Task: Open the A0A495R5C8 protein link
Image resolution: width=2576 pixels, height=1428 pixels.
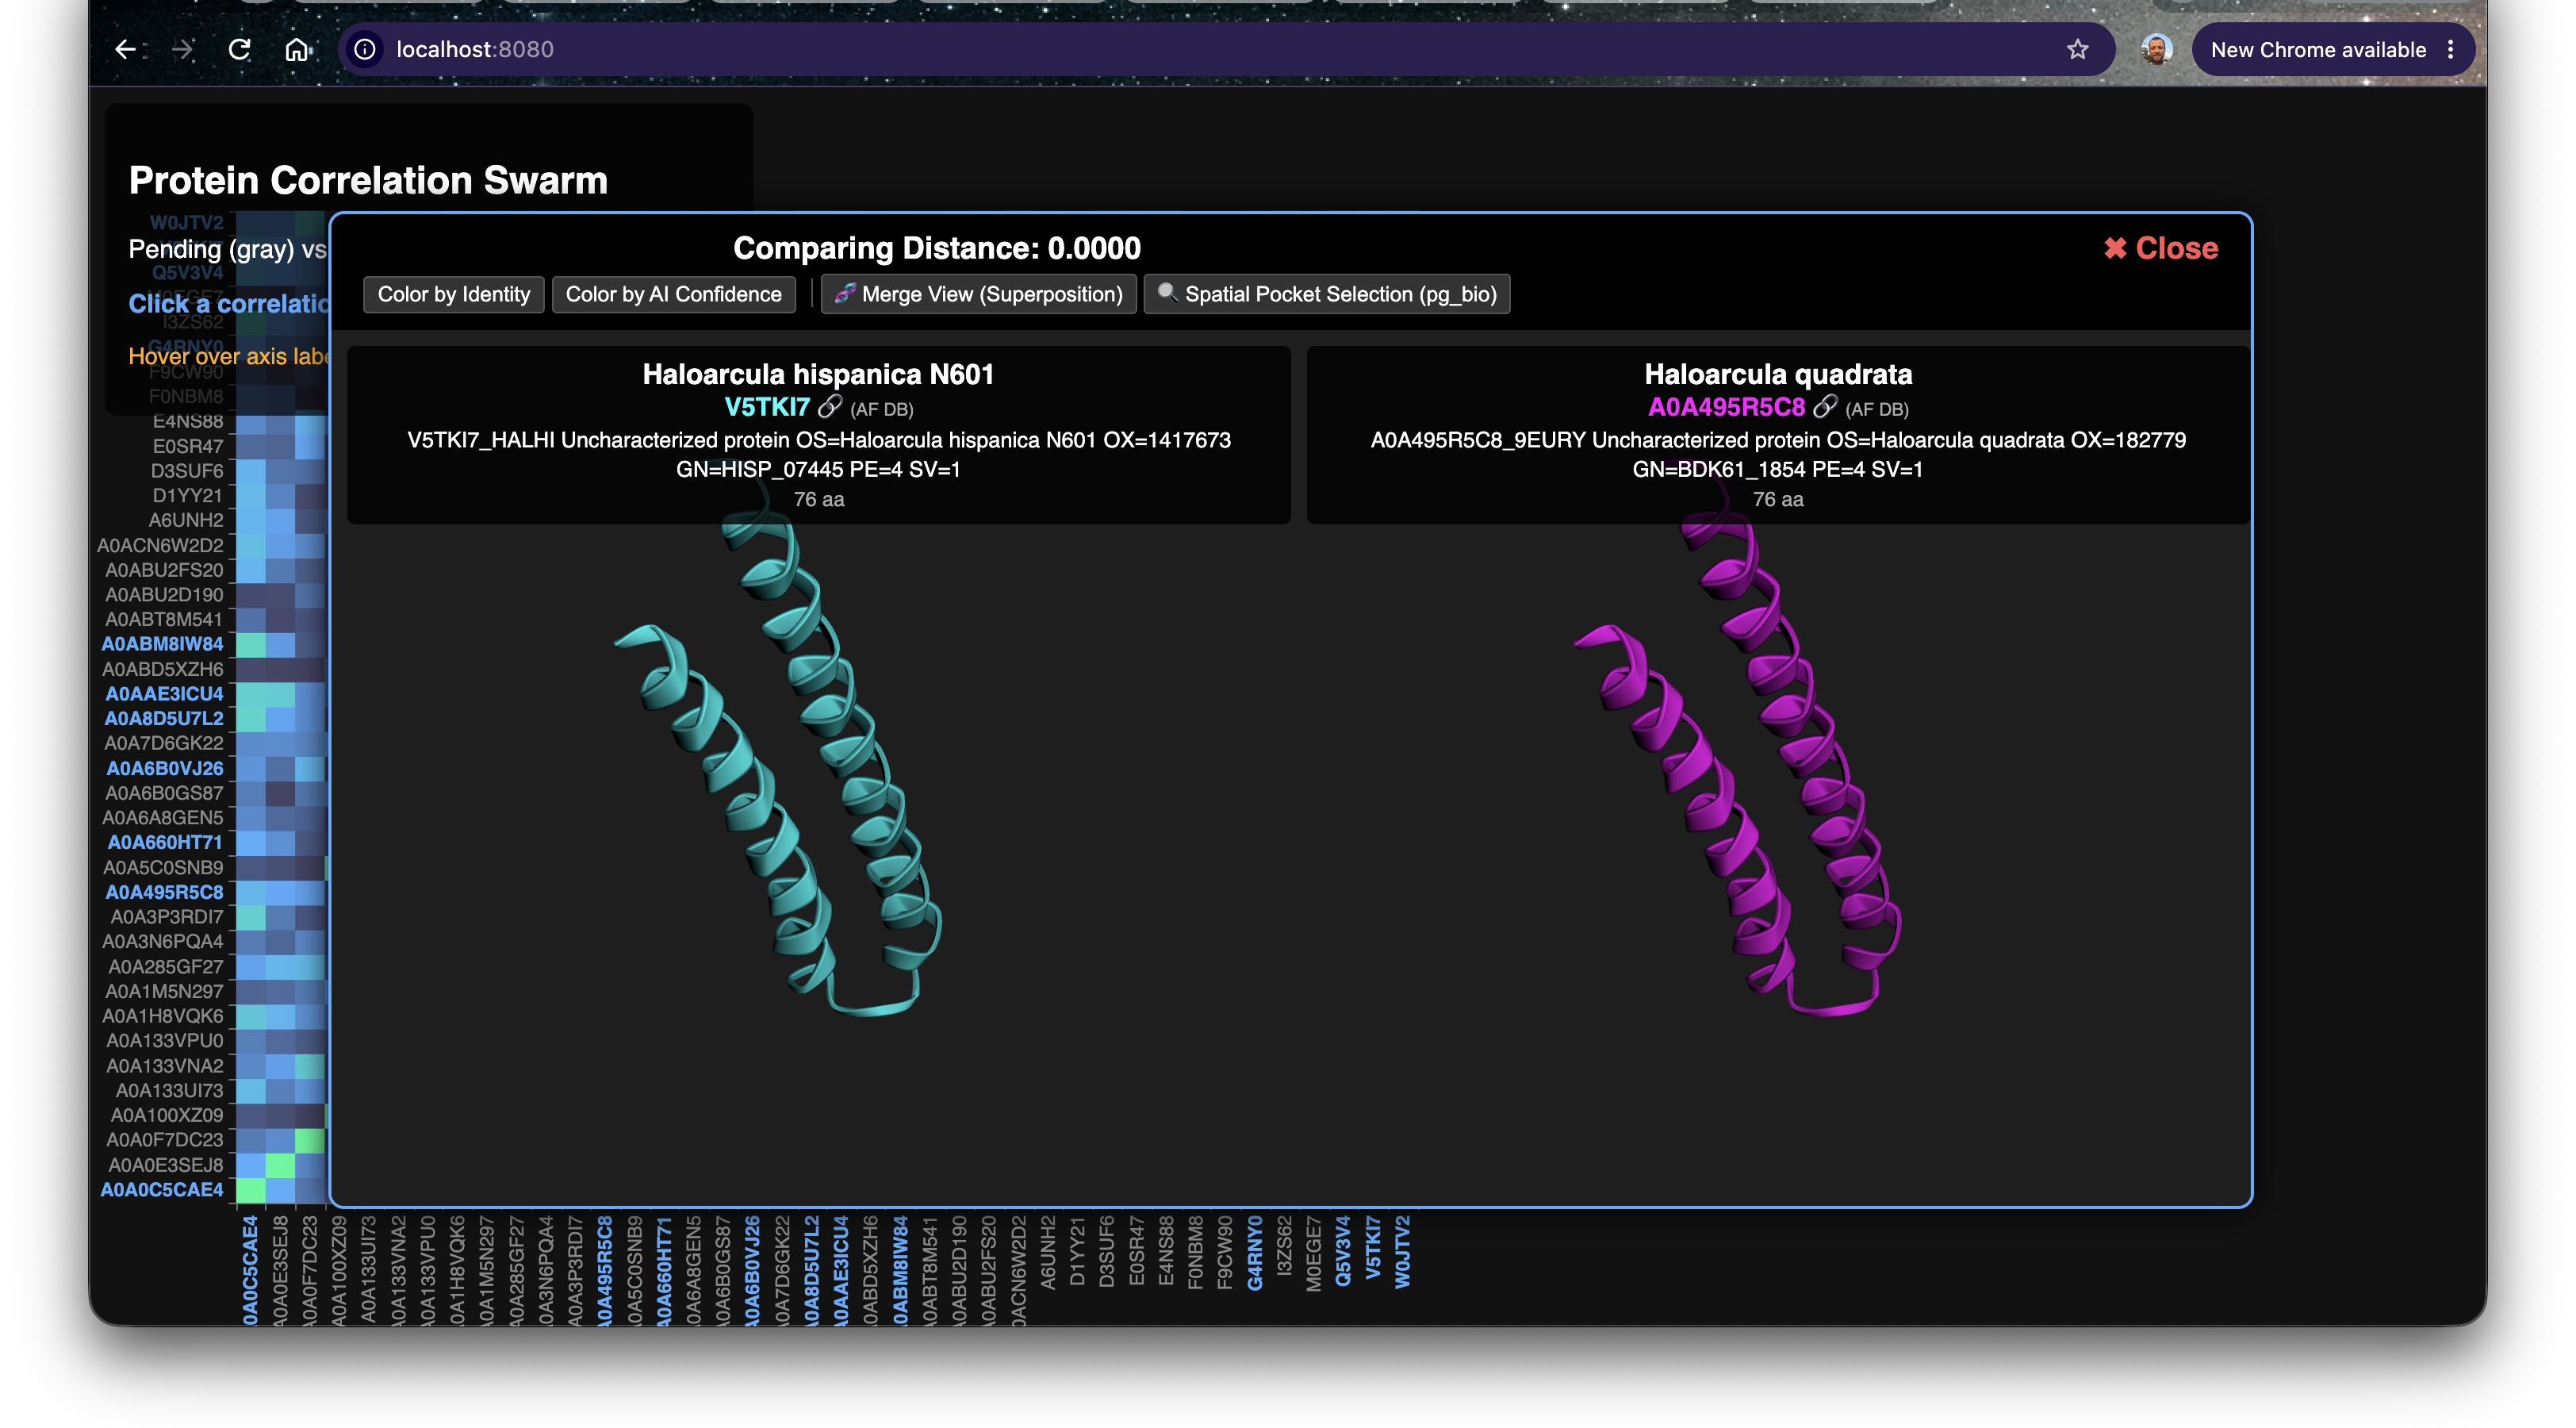Action: [1726, 407]
